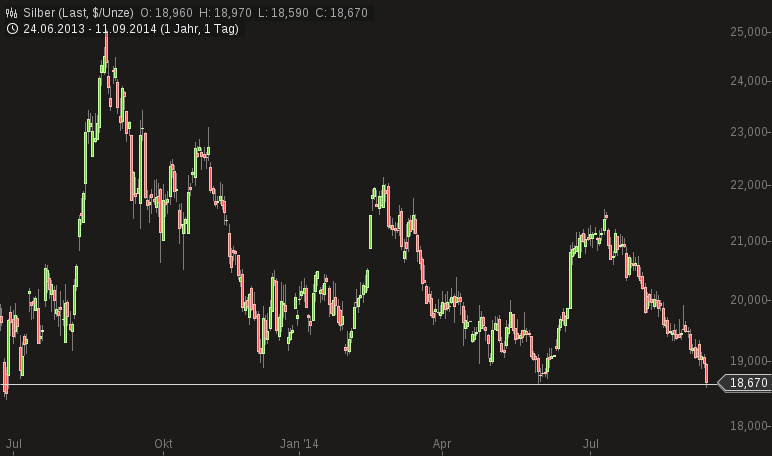
Task: Click the 20,000 price axis label
Action: click(x=749, y=300)
